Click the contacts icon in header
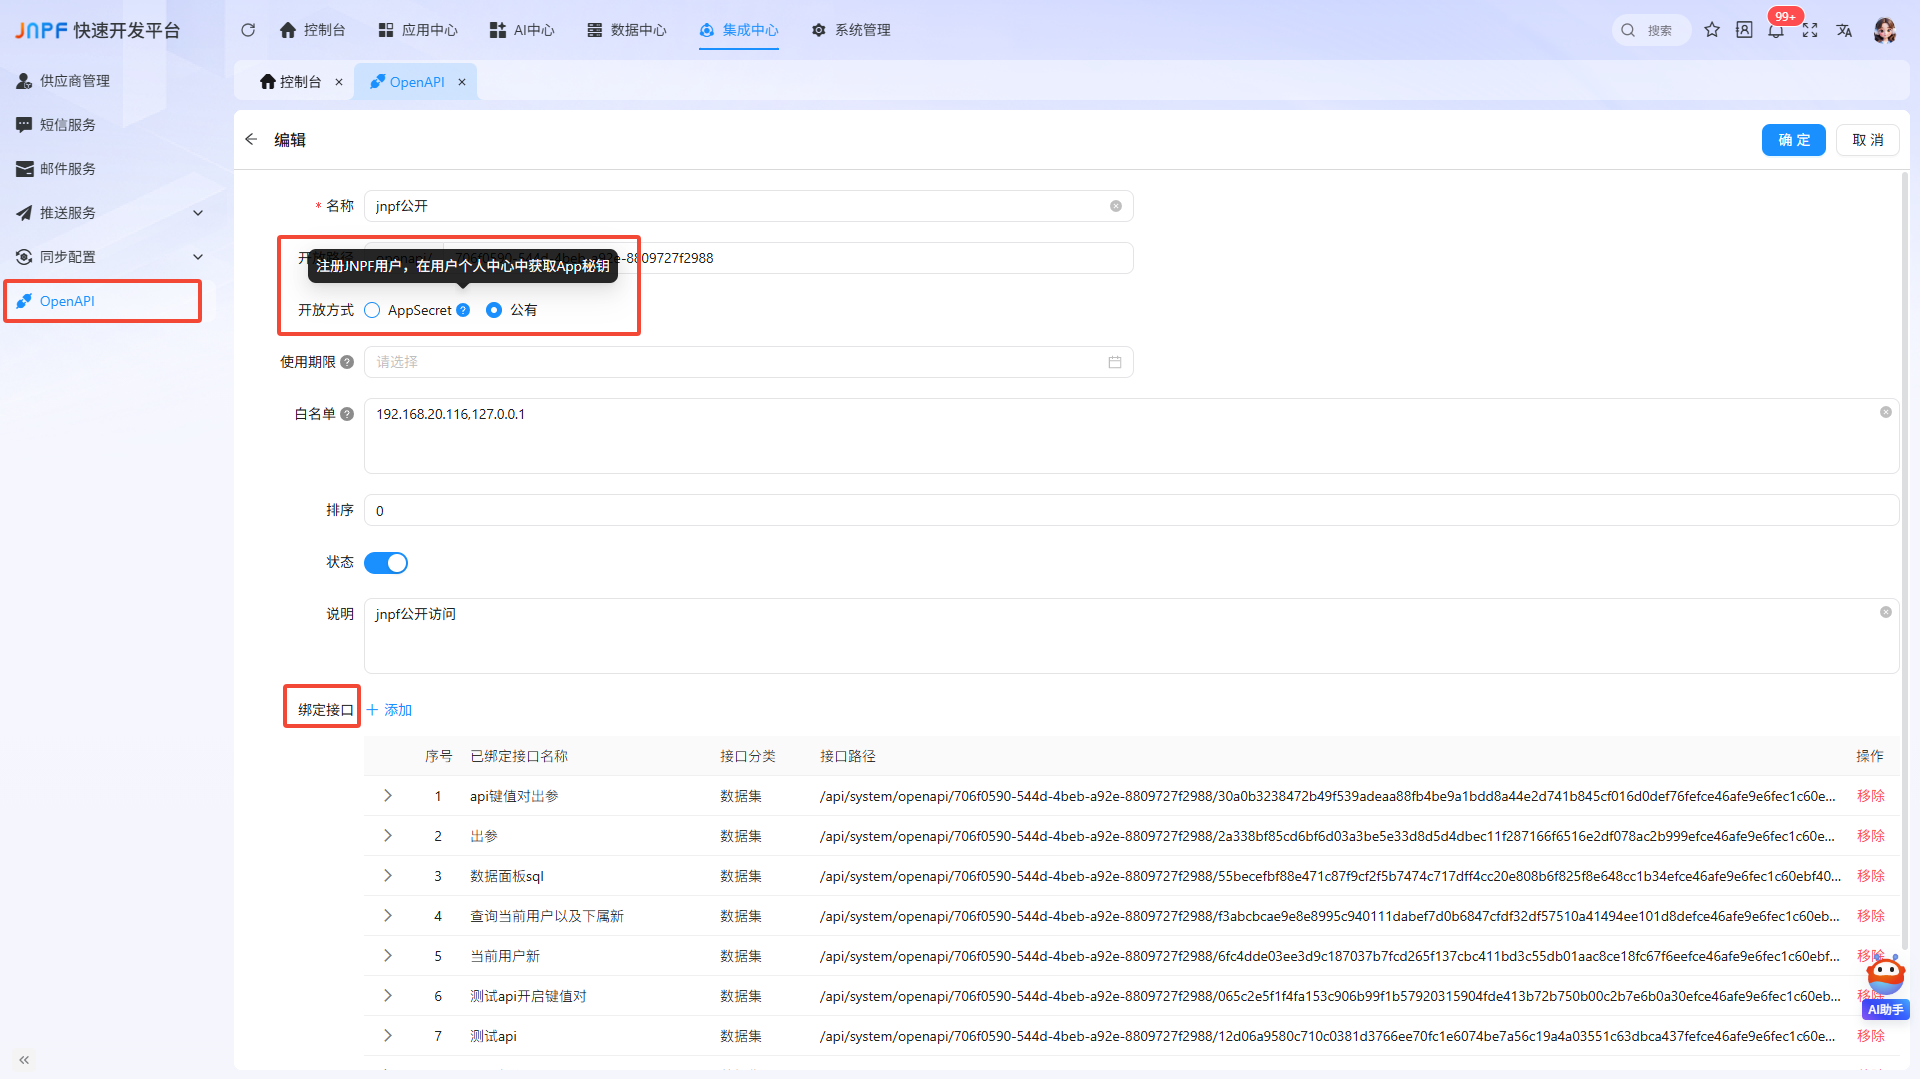This screenshot has height=1079, width=1920. click(1744, 30)
